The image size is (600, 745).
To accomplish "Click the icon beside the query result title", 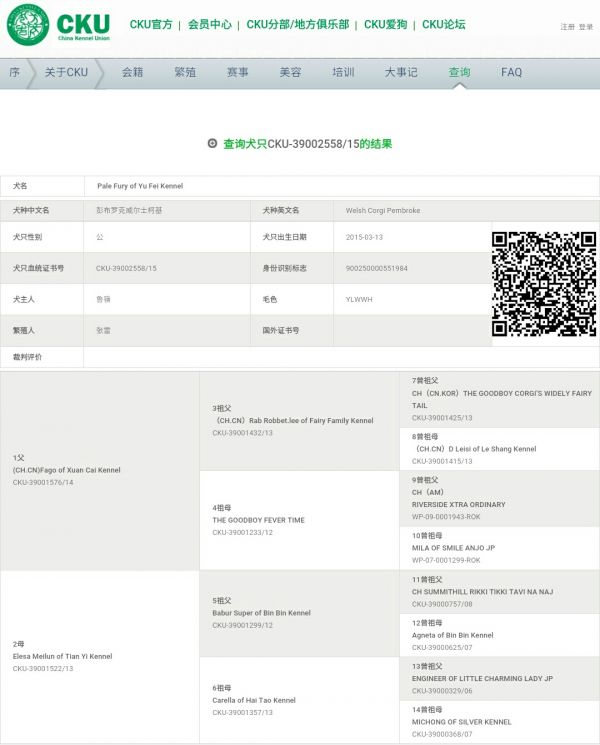I will (212, 143).
